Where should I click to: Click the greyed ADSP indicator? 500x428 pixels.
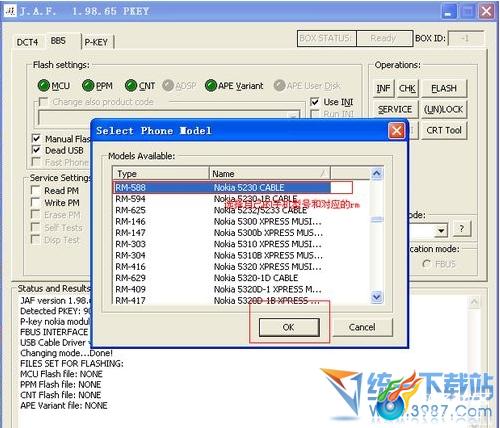168,86
